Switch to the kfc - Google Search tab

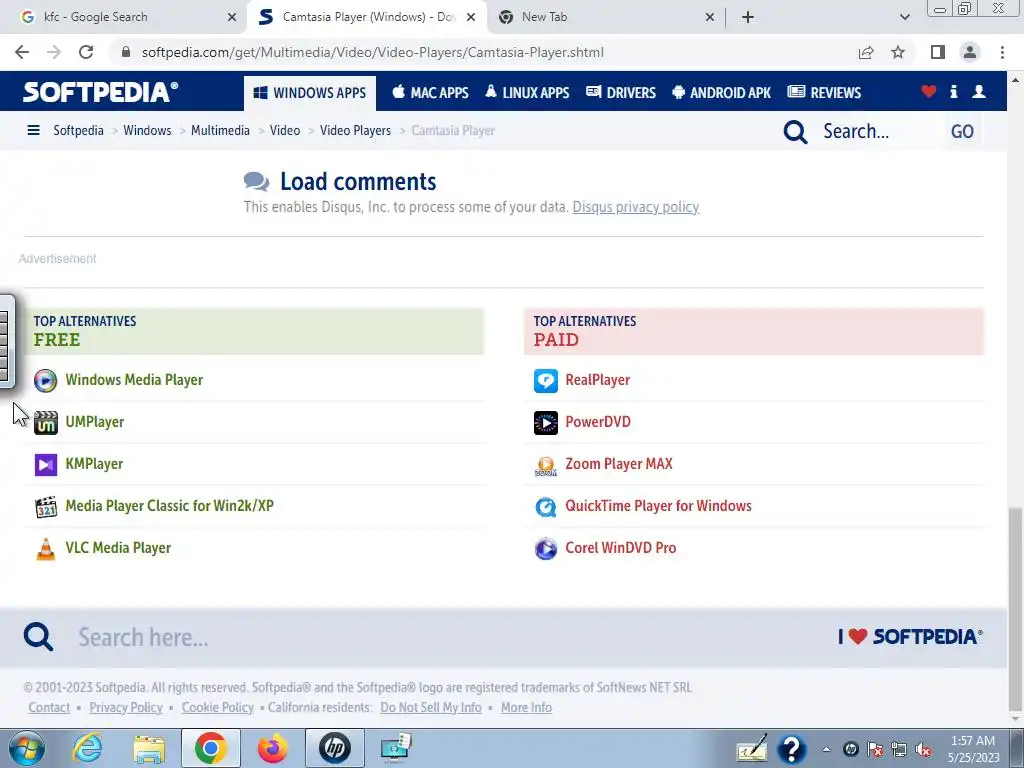[124, 17]
